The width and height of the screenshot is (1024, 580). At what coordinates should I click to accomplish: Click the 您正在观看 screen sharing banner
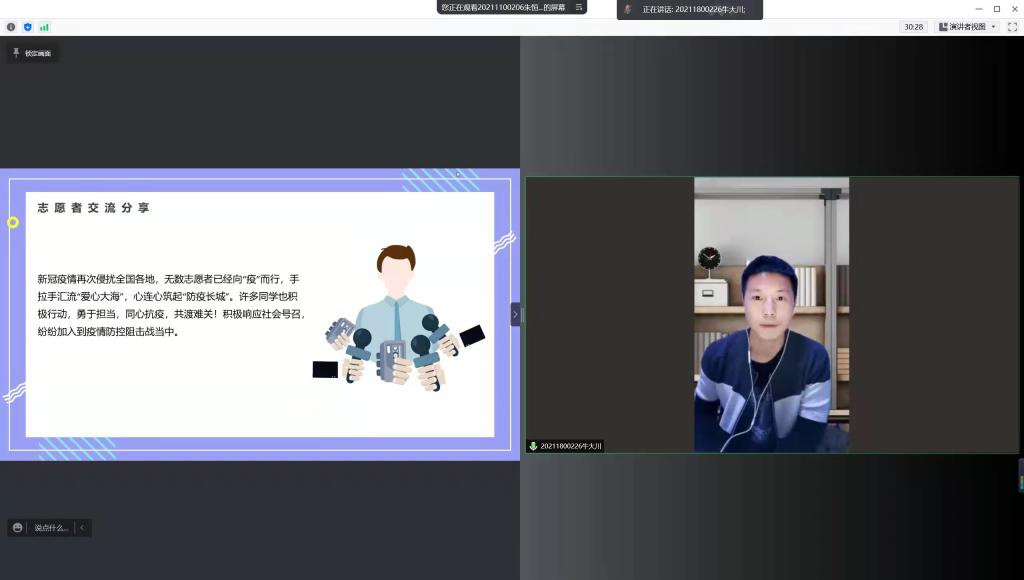point(503,7)
